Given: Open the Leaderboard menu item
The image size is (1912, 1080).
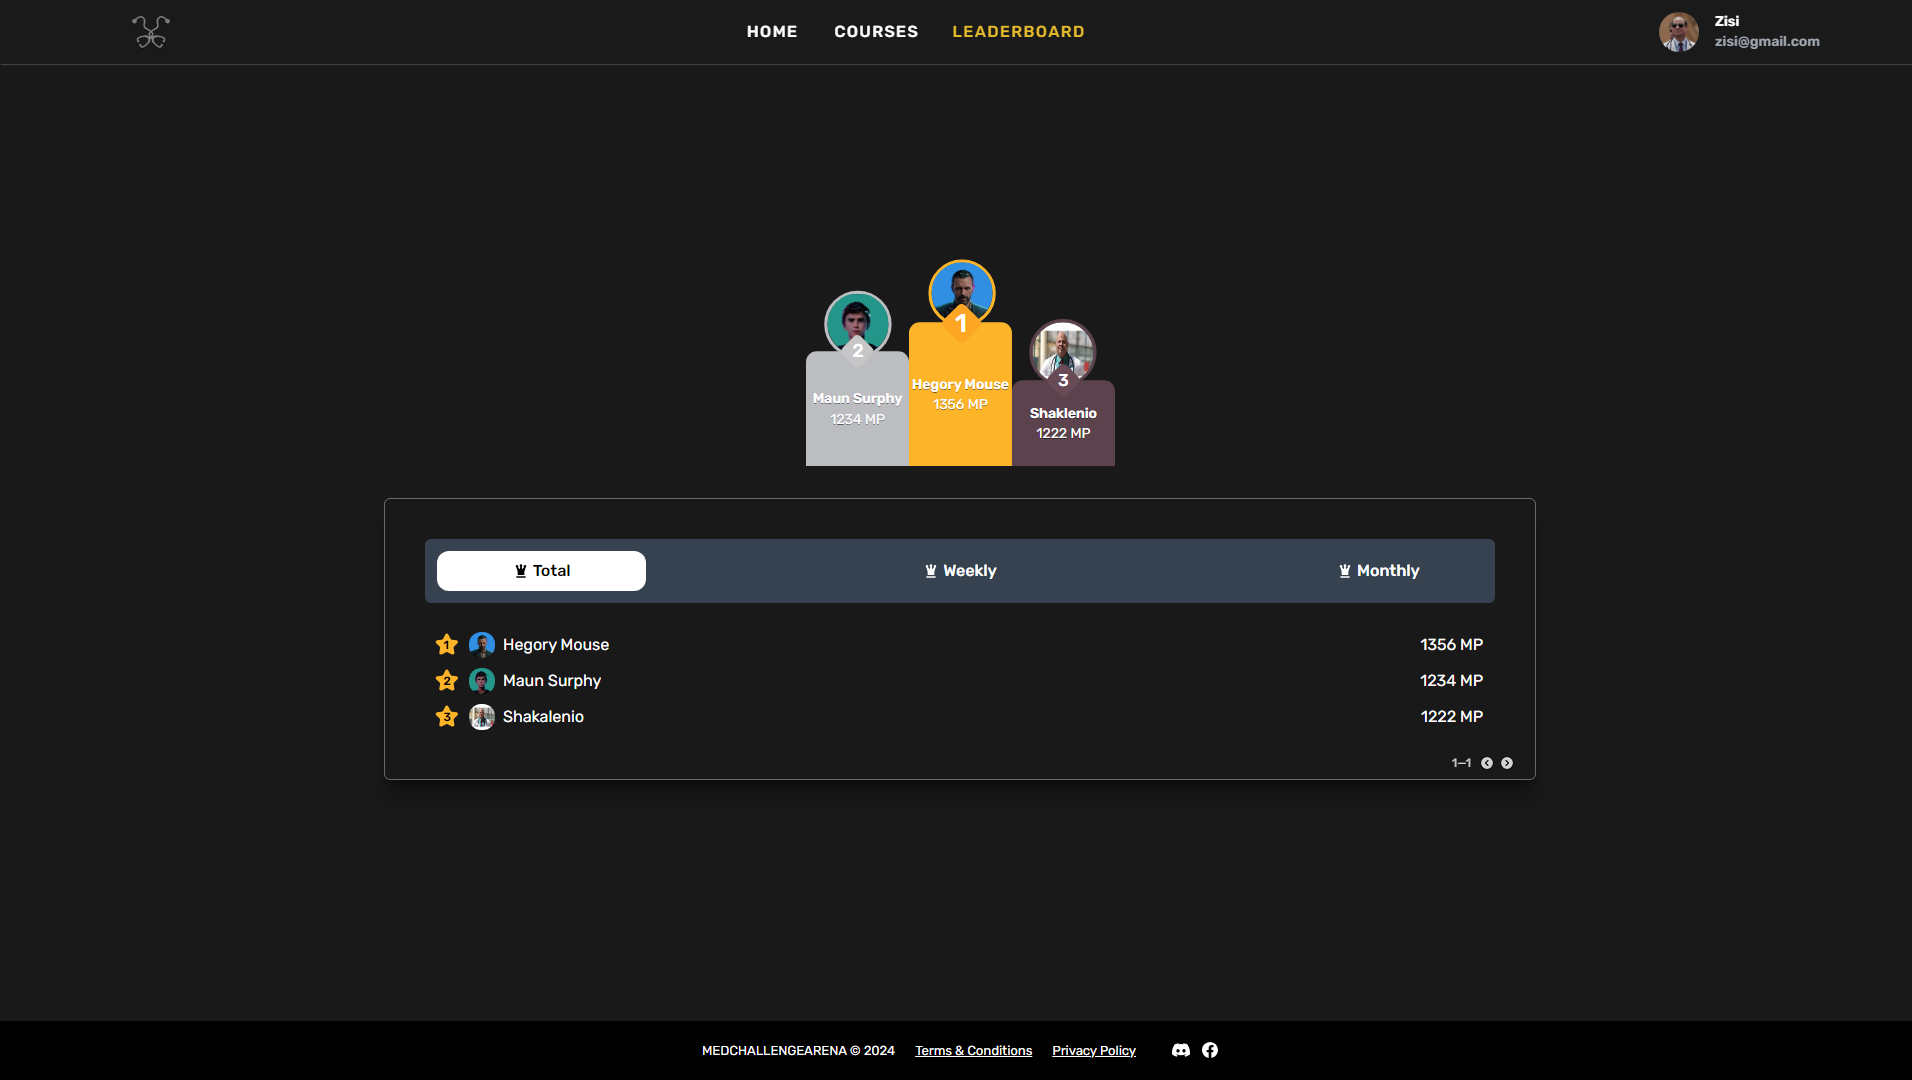Looking at the screenshot, I should pos(1018,32).
